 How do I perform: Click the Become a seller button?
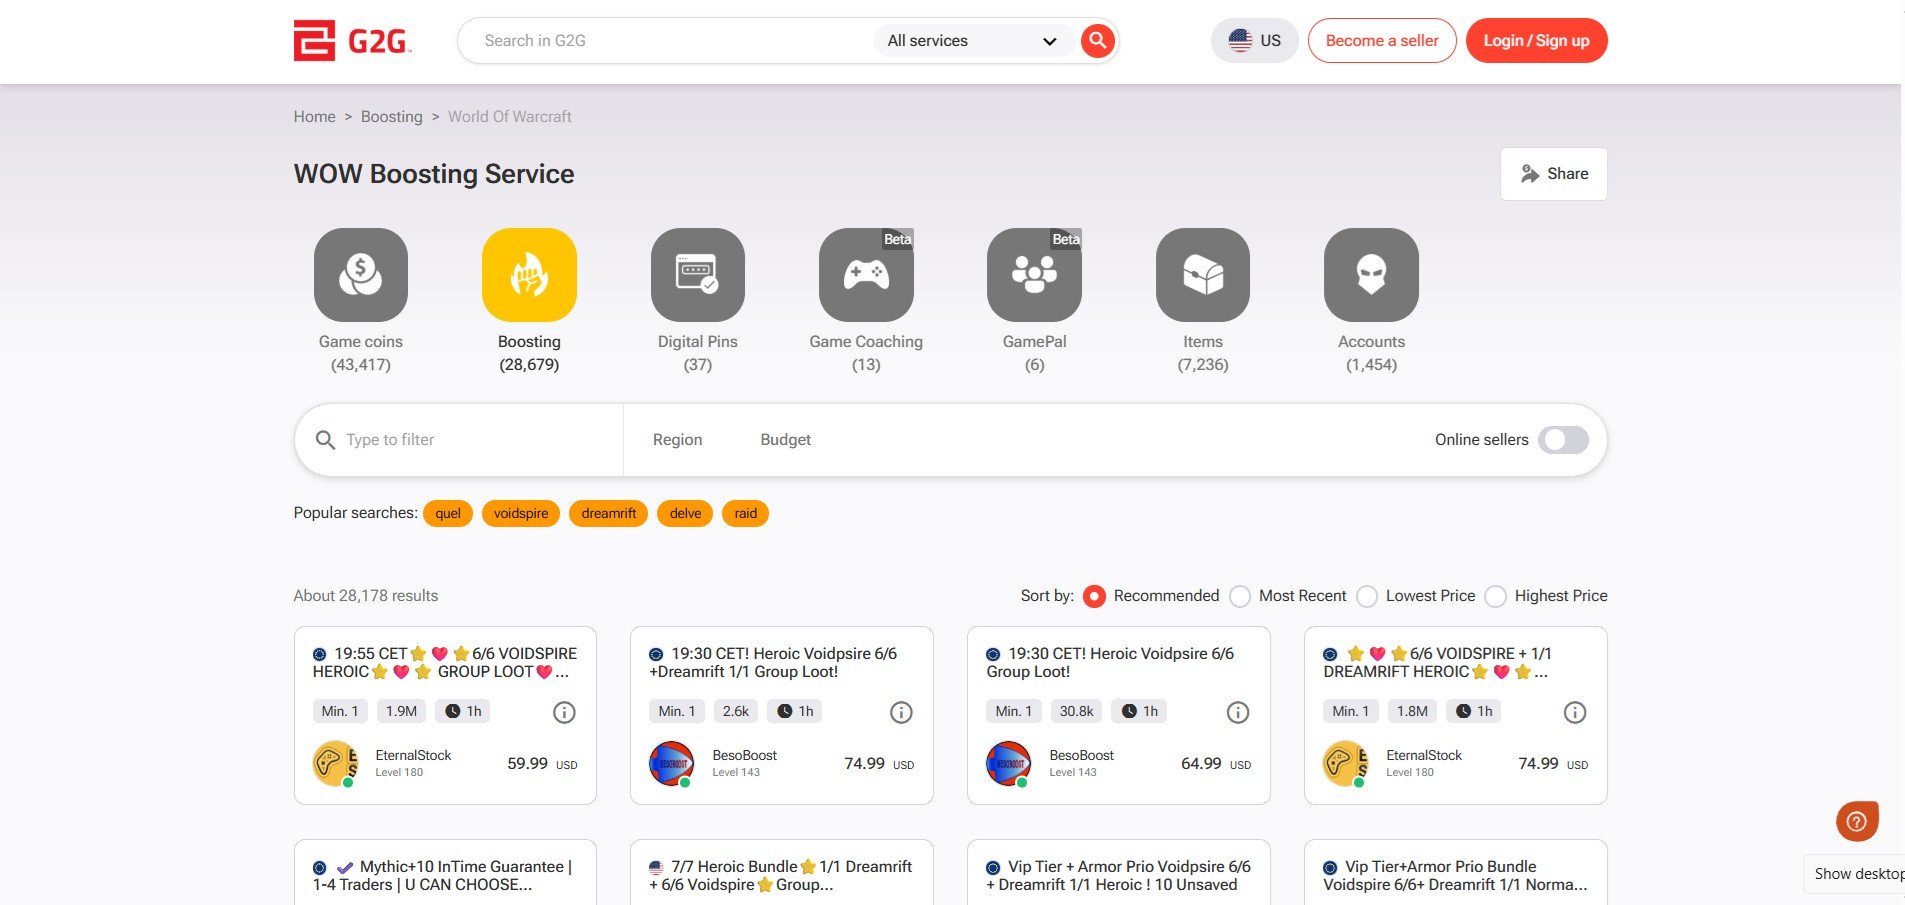click(x=1381, y=41)
